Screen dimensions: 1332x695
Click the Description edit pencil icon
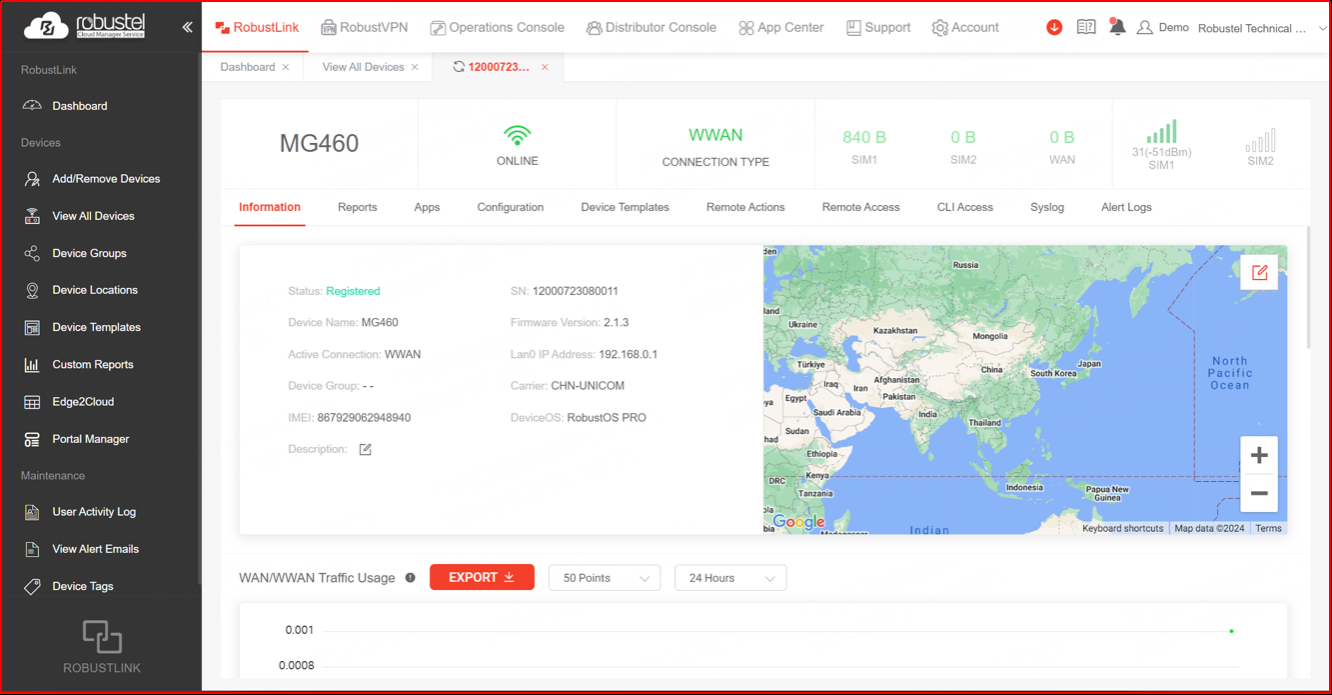click(365, 450)
